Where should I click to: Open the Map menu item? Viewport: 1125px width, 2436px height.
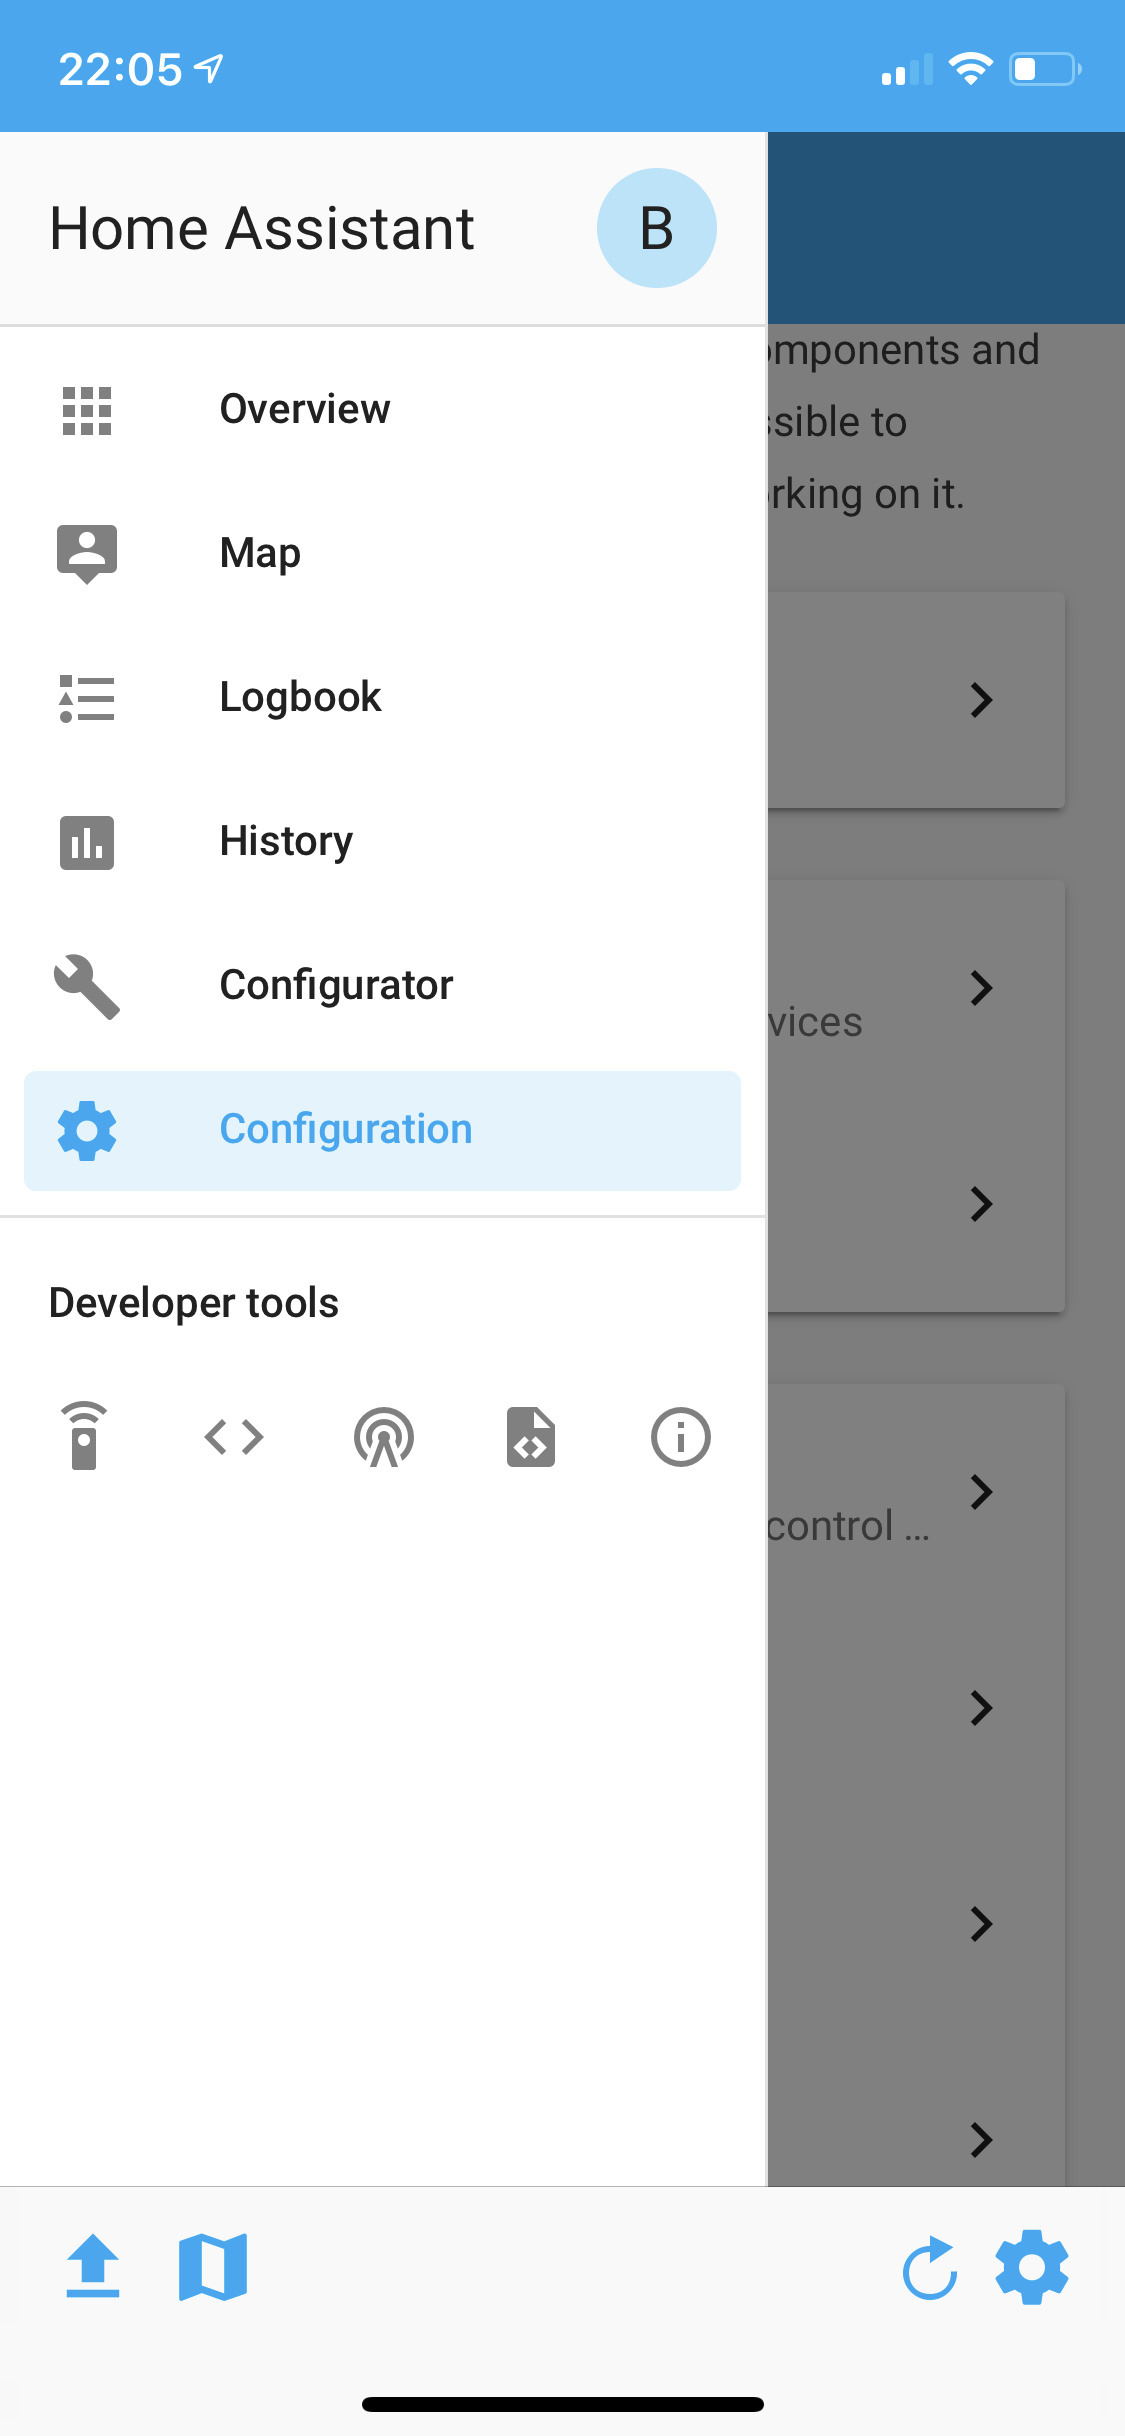click(260, 552)
